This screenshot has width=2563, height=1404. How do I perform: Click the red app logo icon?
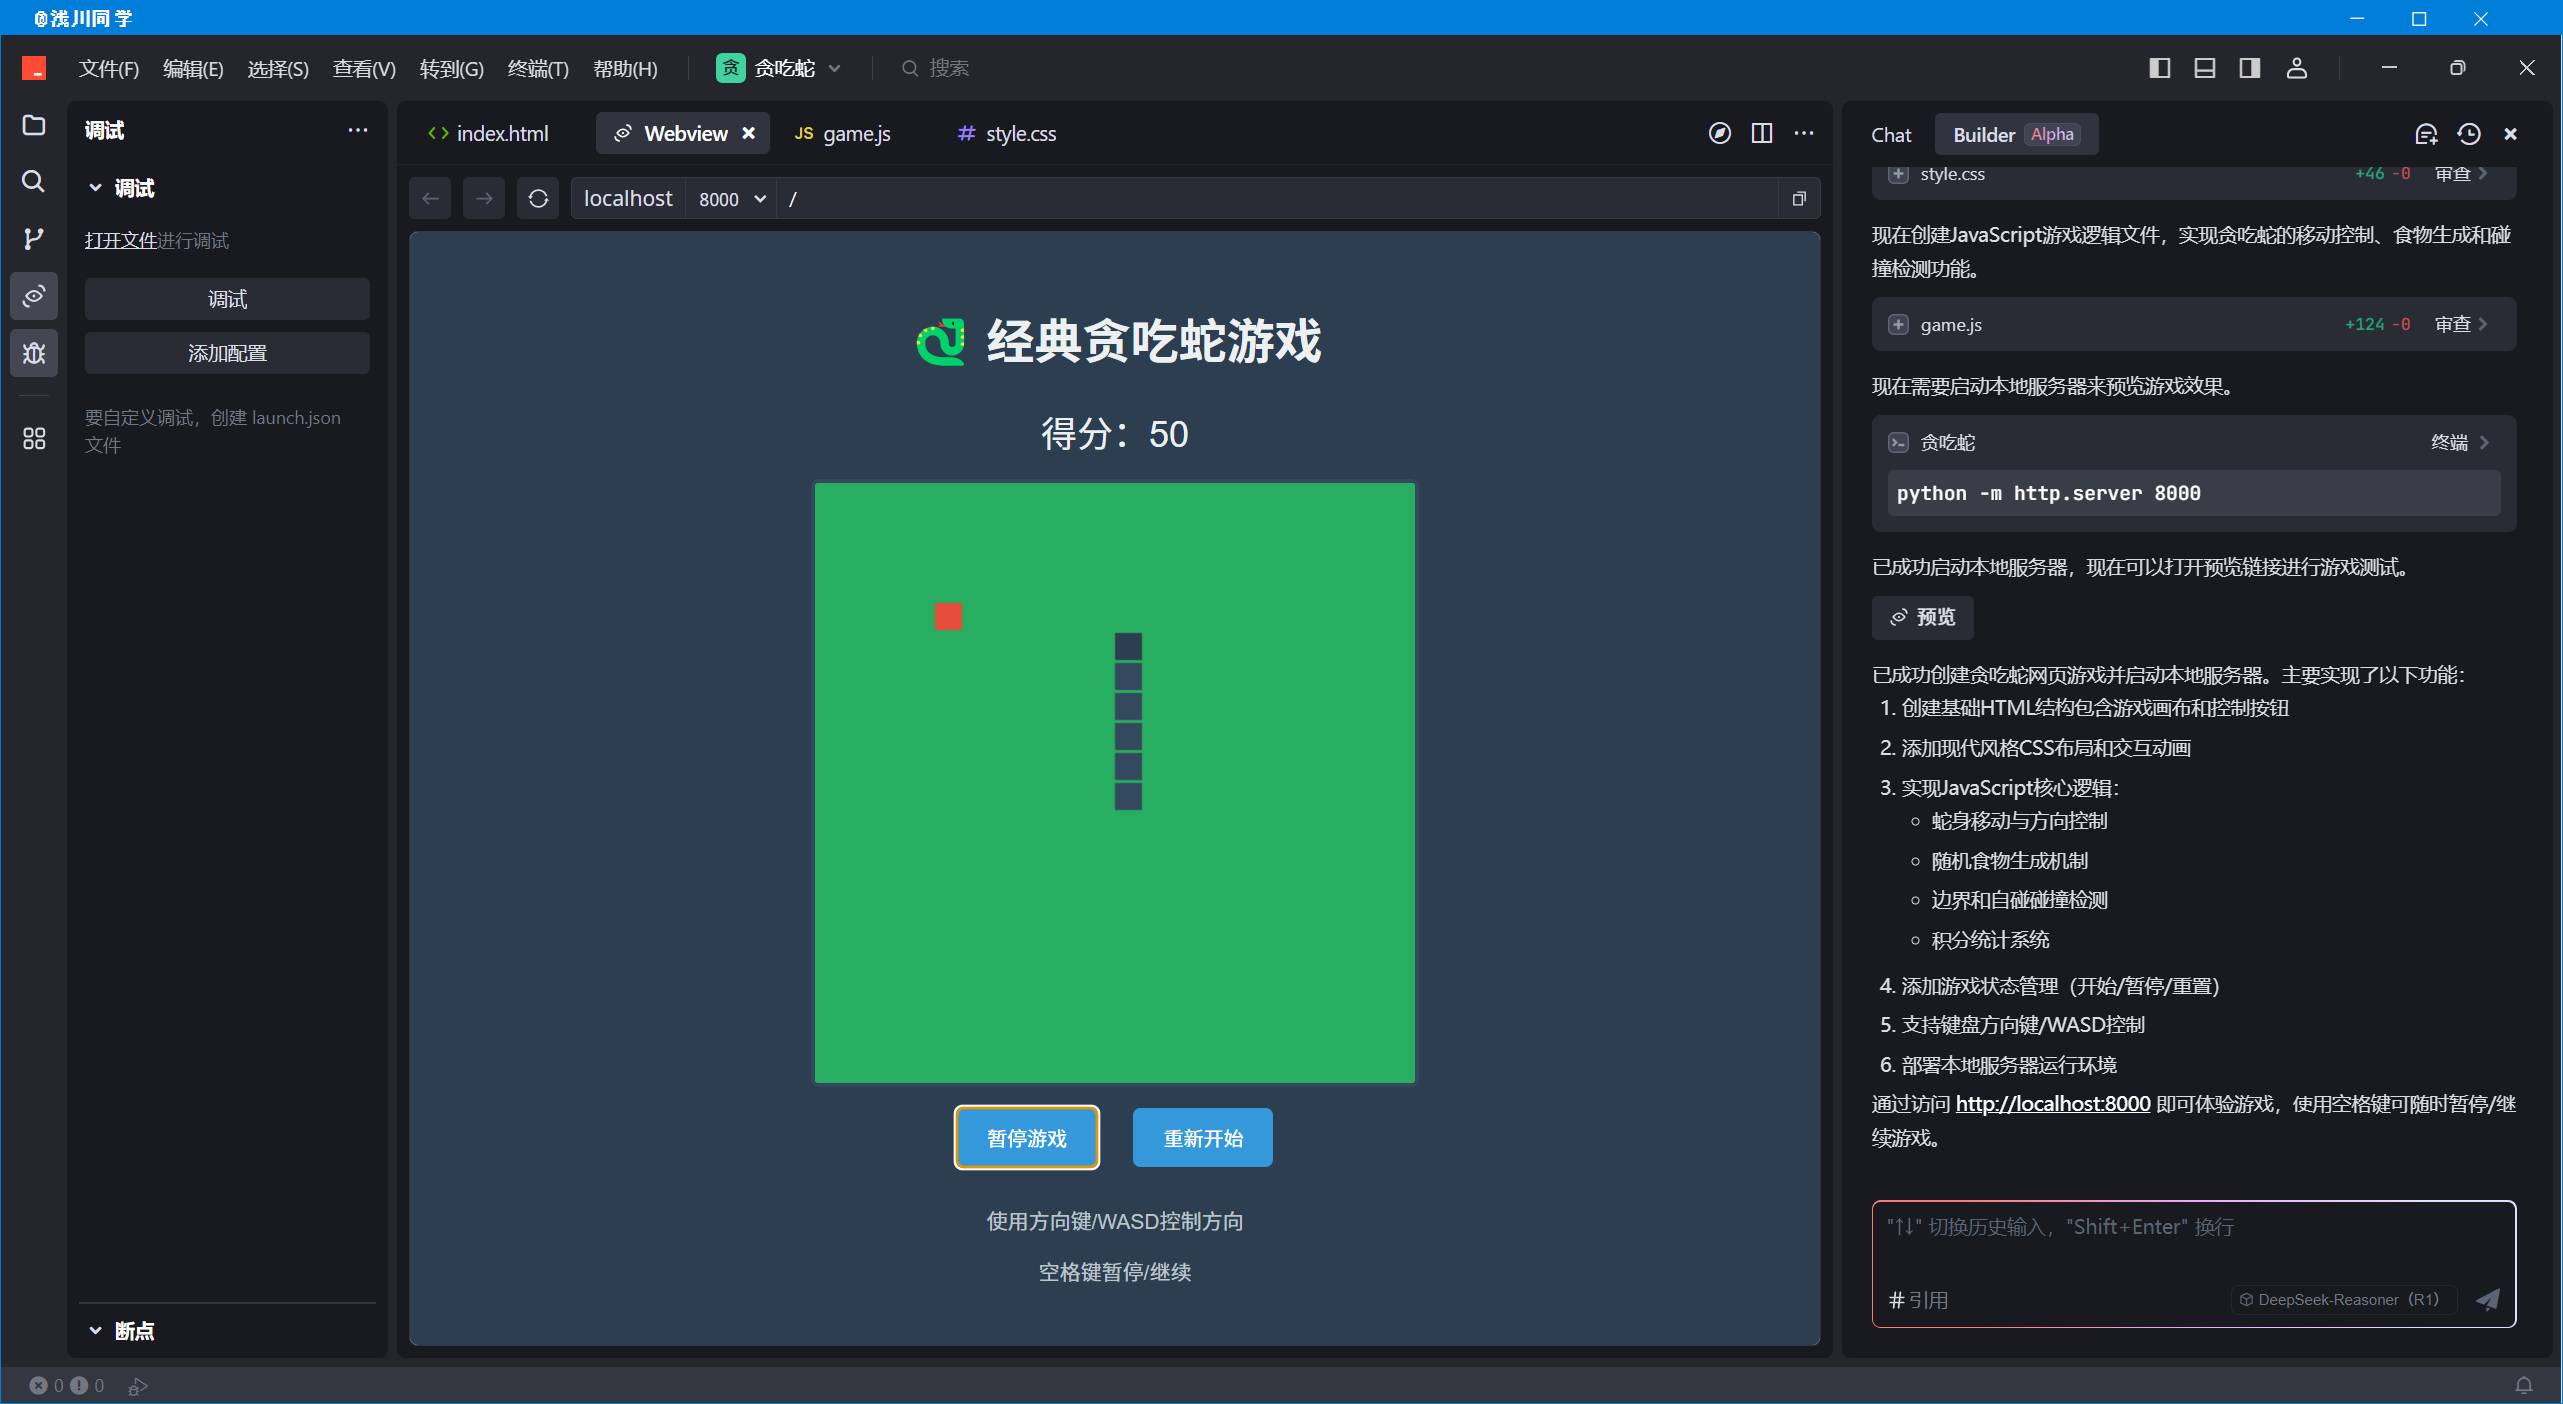click(34, 68)
